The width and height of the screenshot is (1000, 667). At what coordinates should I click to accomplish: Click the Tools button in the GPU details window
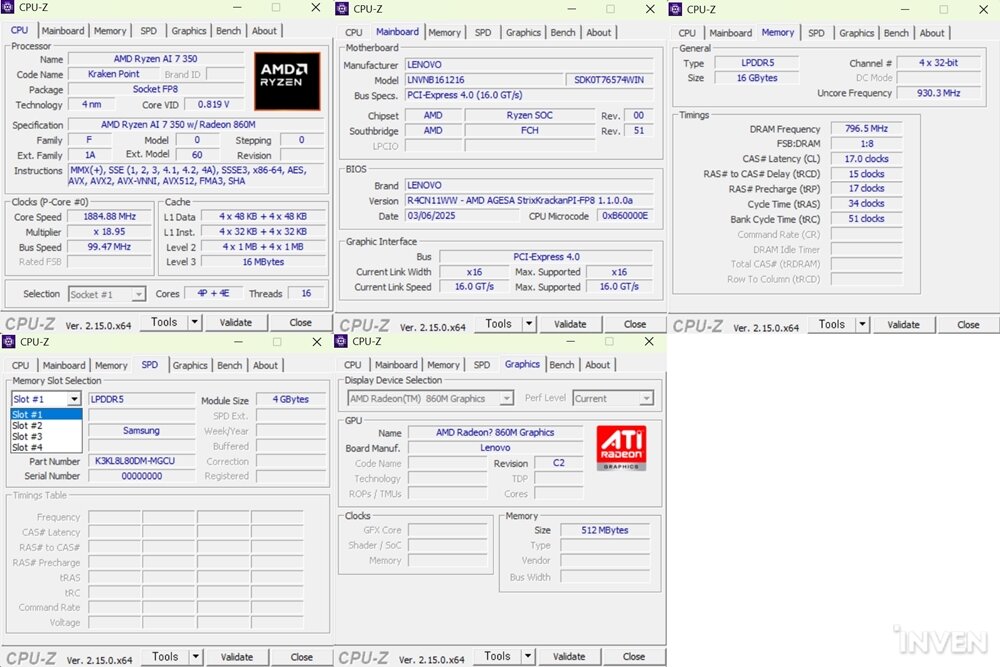(x=497, y=656)
